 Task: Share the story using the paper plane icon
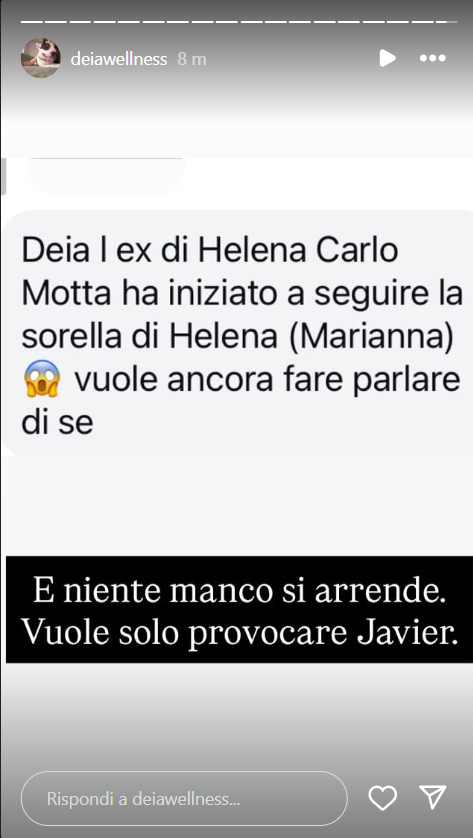click(432, 797)
